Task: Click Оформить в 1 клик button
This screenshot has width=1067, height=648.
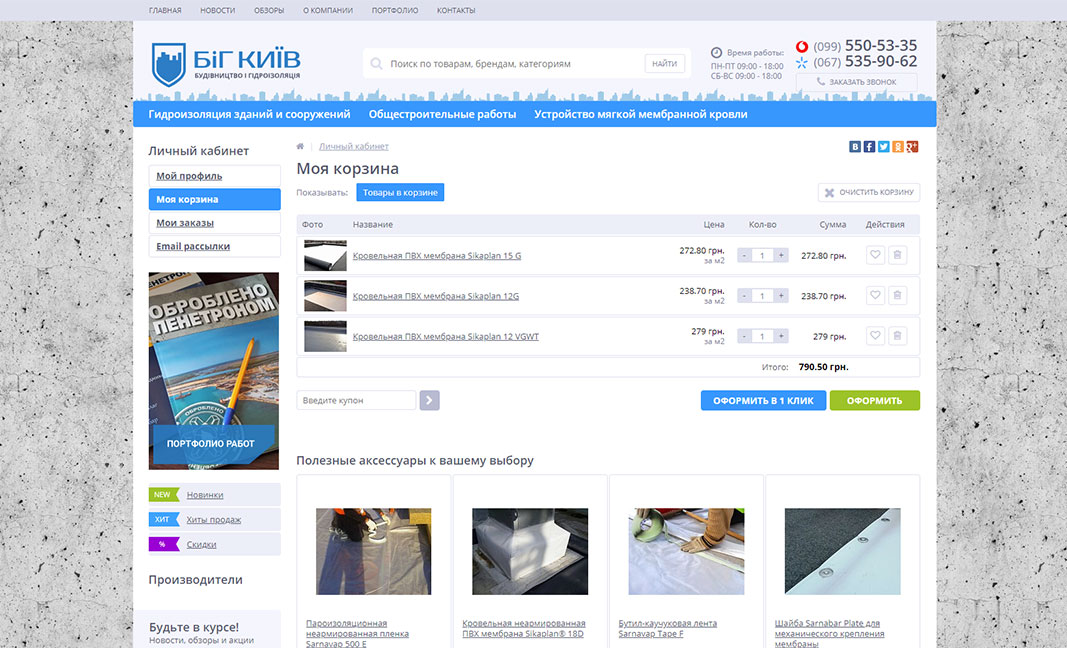Action: tap(764, 400)
